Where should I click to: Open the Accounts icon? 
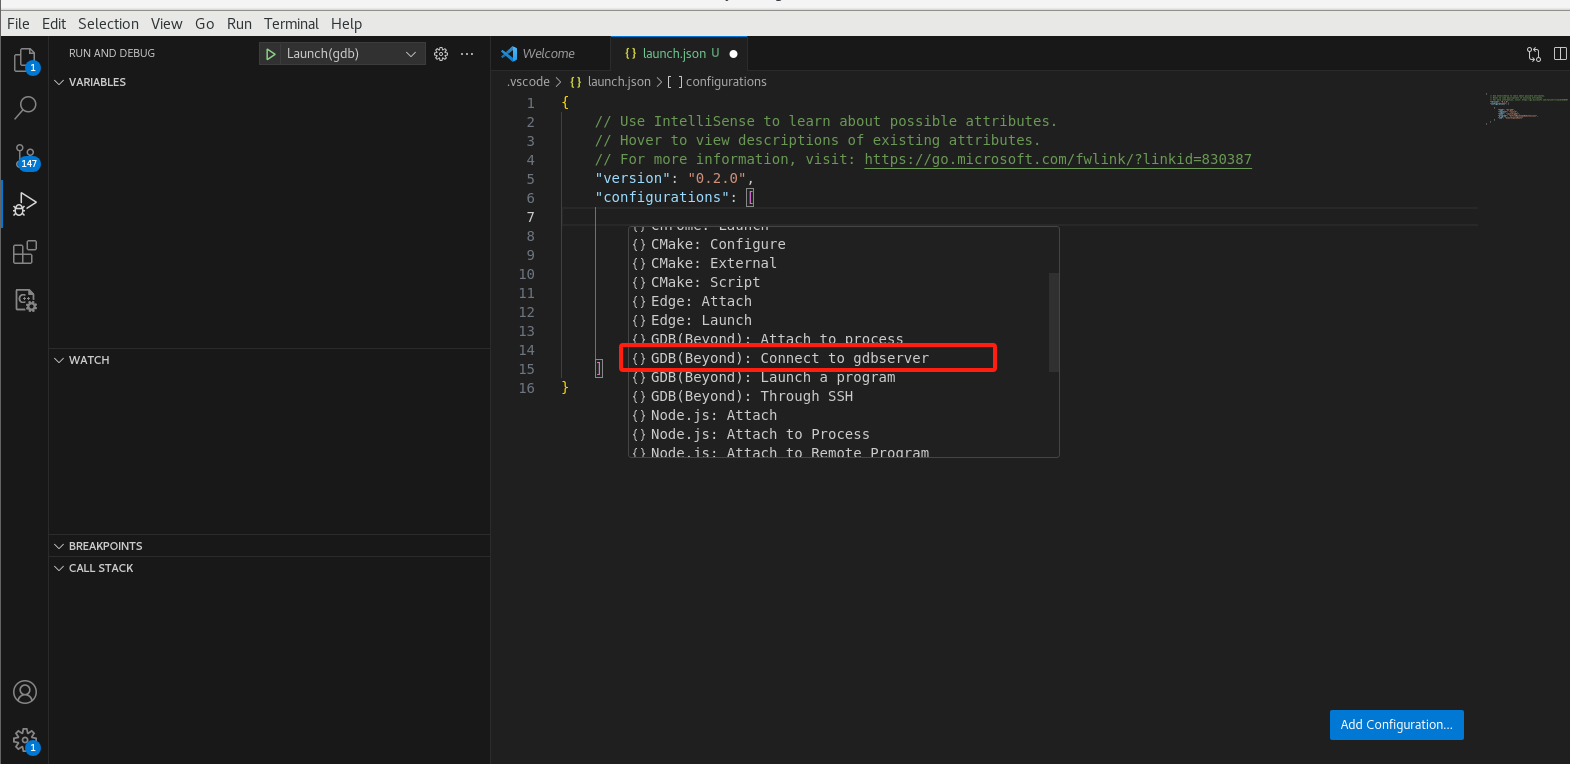click(x=25, y=692)
